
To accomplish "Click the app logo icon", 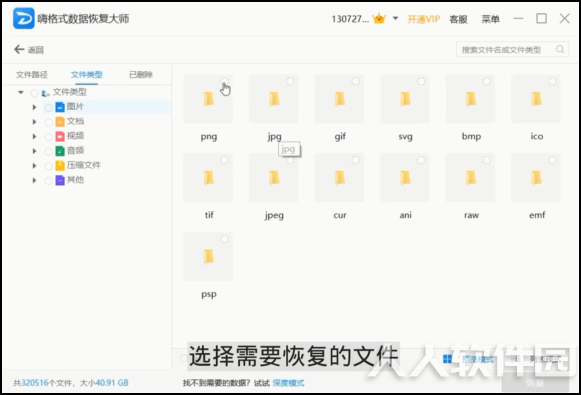I will click(x=24, y=18).
